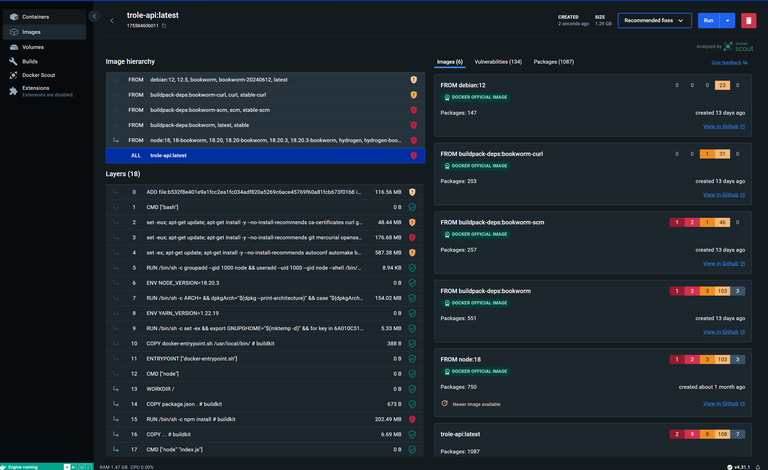This screenshot has height=470, width=768.
Task: Open Images in the sidebar
Action: tap(44, 32)
